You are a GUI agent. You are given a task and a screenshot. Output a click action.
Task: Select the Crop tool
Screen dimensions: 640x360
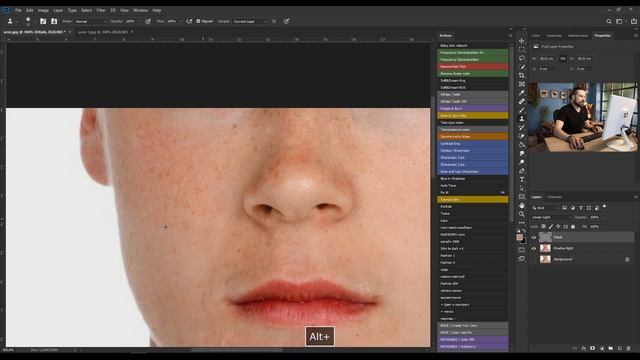pos(522,76)
